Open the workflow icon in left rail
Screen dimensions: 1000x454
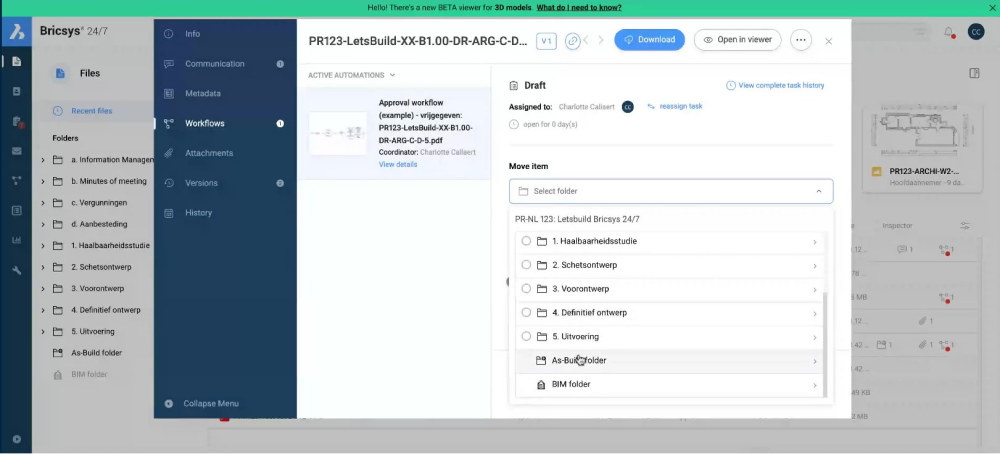coord(17,180)
